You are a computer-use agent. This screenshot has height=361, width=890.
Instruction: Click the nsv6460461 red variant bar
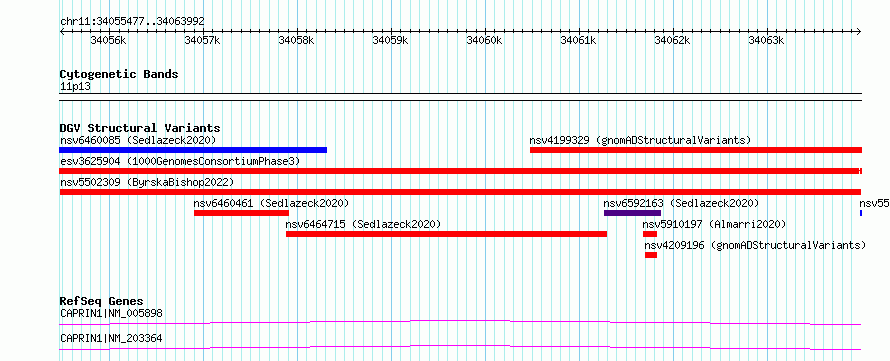pyautogui.click(x=241, y=213)
